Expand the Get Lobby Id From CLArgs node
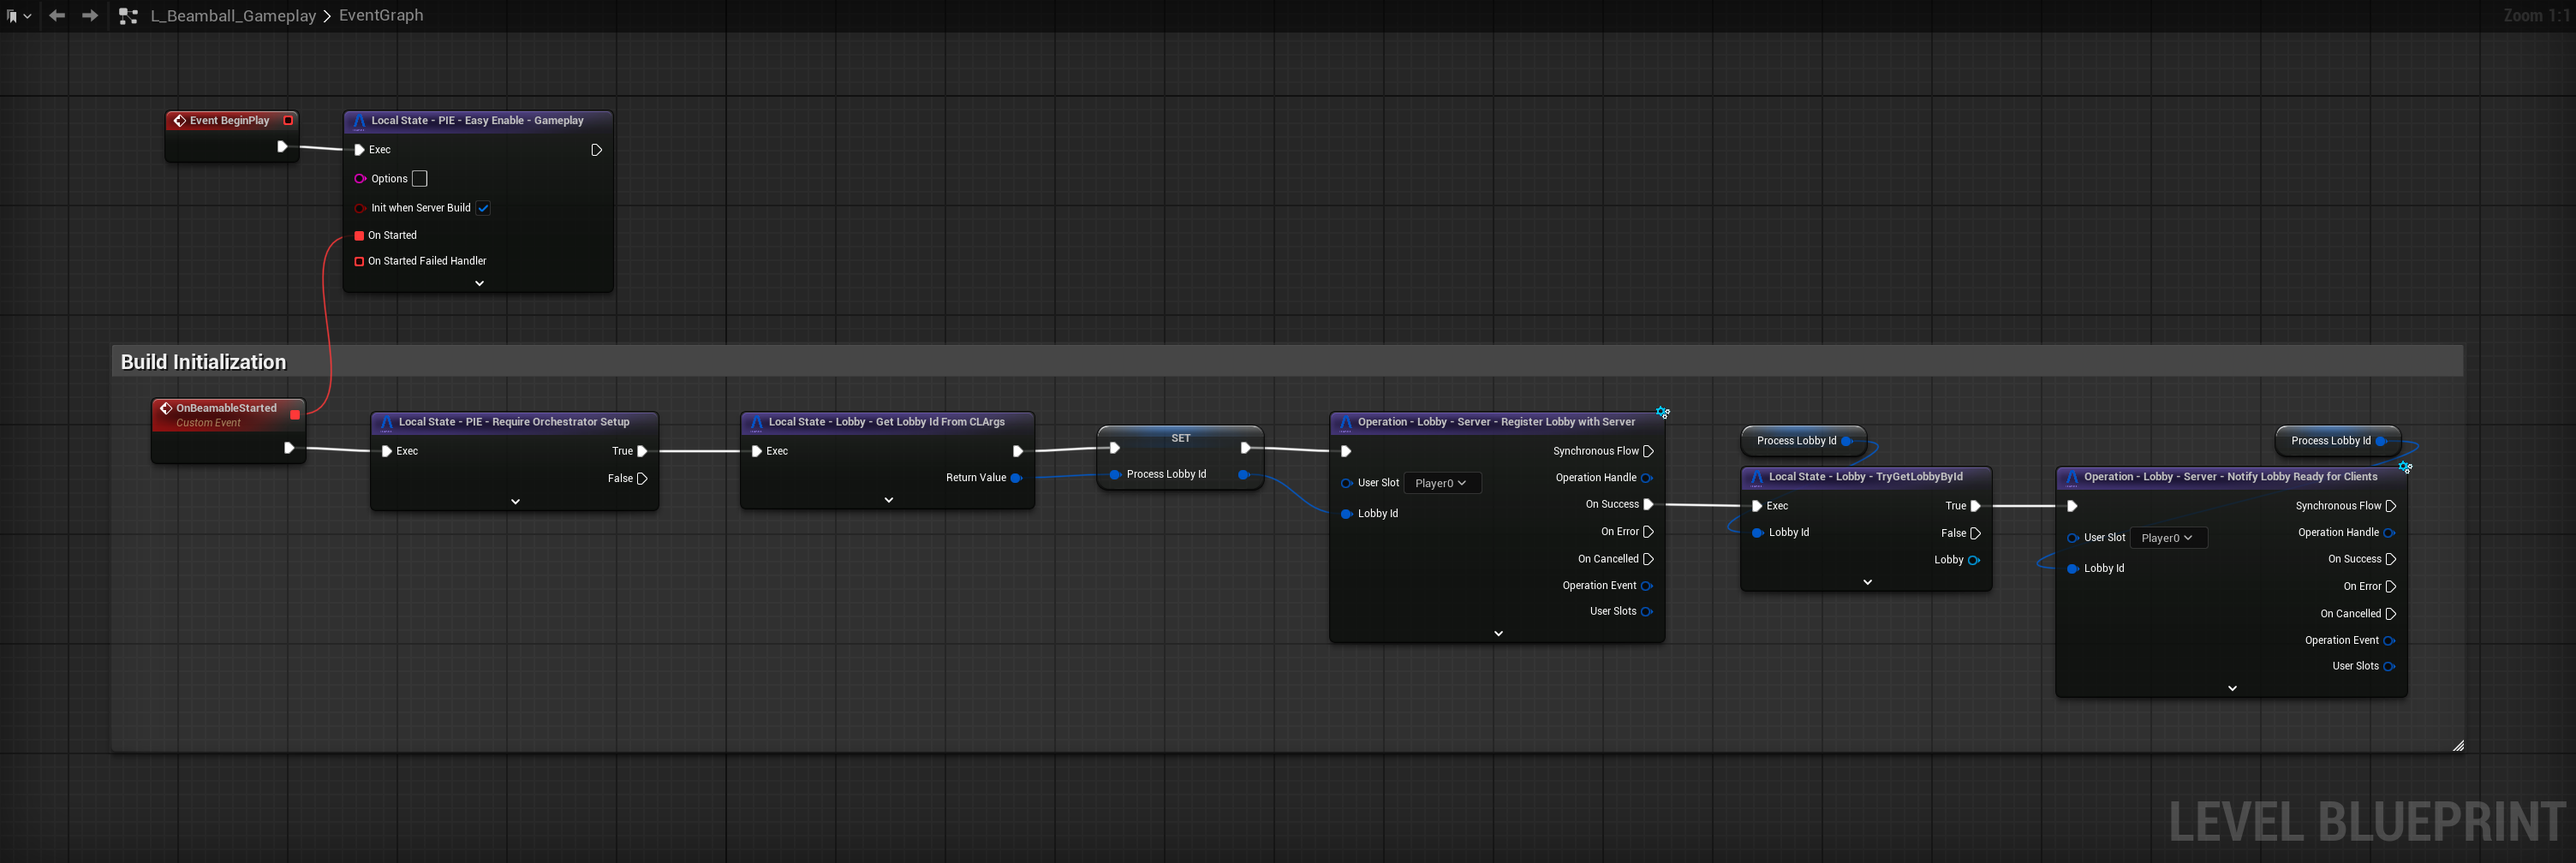The image size is (2576, 863). click(x=888, y=500)
